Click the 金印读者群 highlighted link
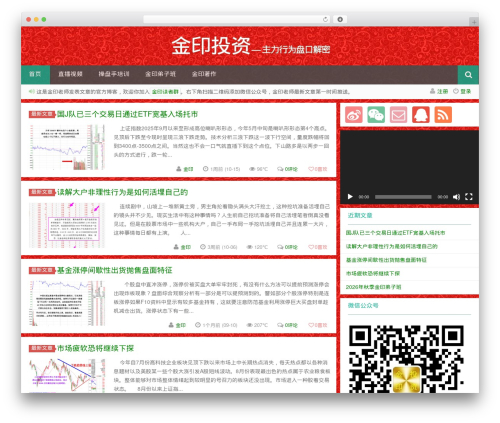 coord(165,92)
